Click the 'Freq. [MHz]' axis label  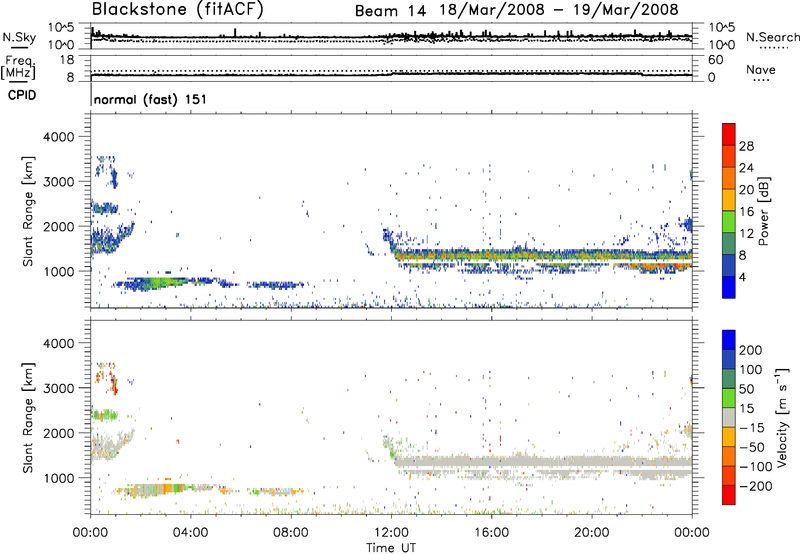tap(18, 67)
